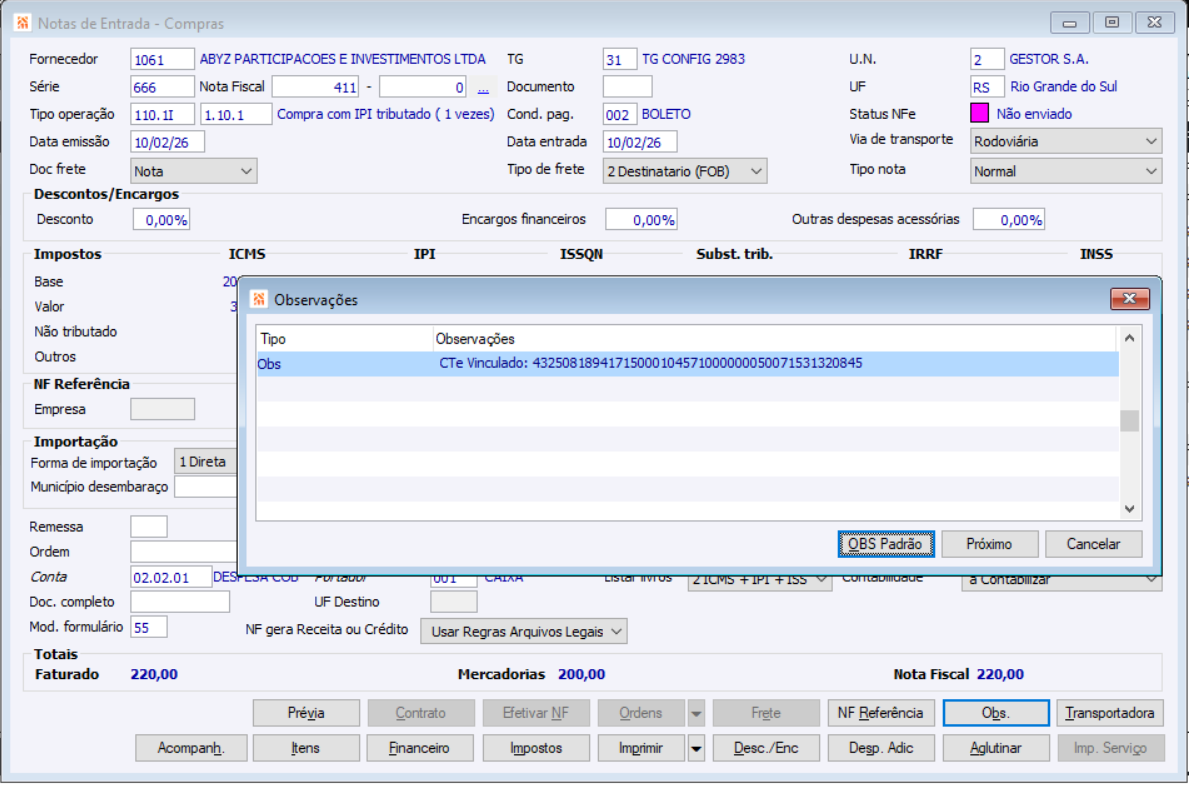The image size is (1189, 786).
Task: Click the Conta field 02.02.01
Action: click(171, 577)
